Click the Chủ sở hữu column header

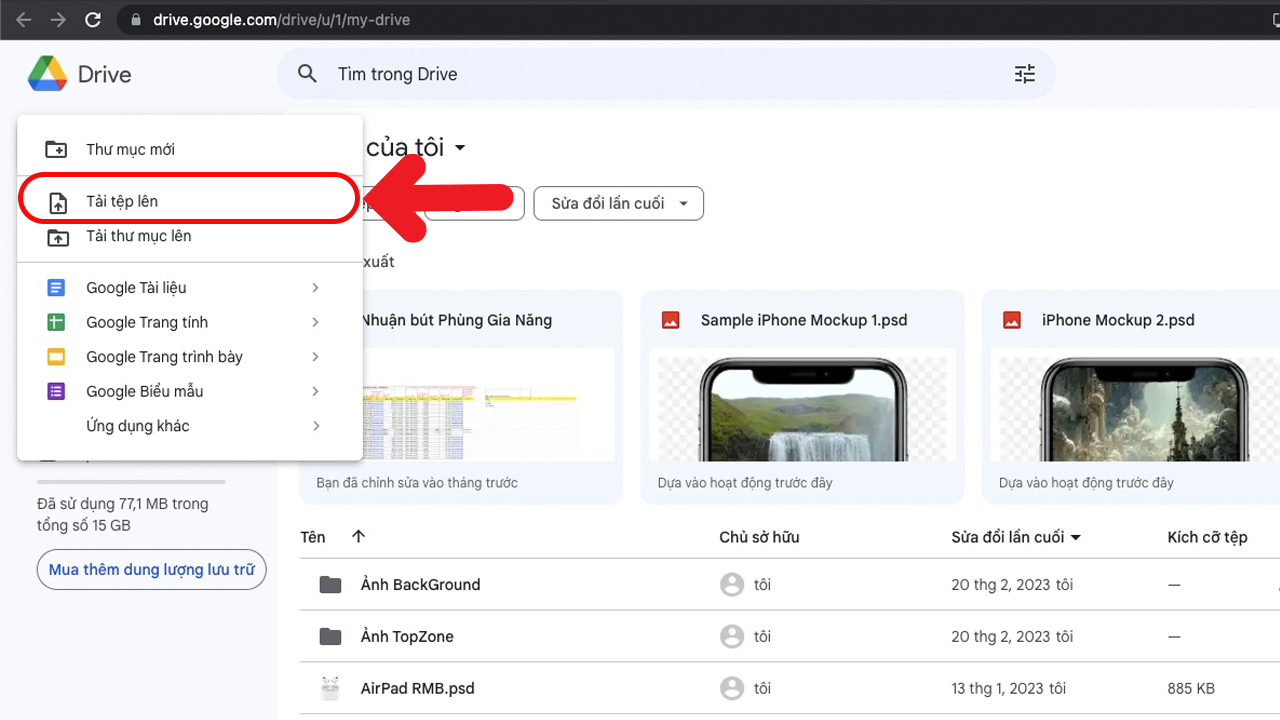click(x=759, y=537)
